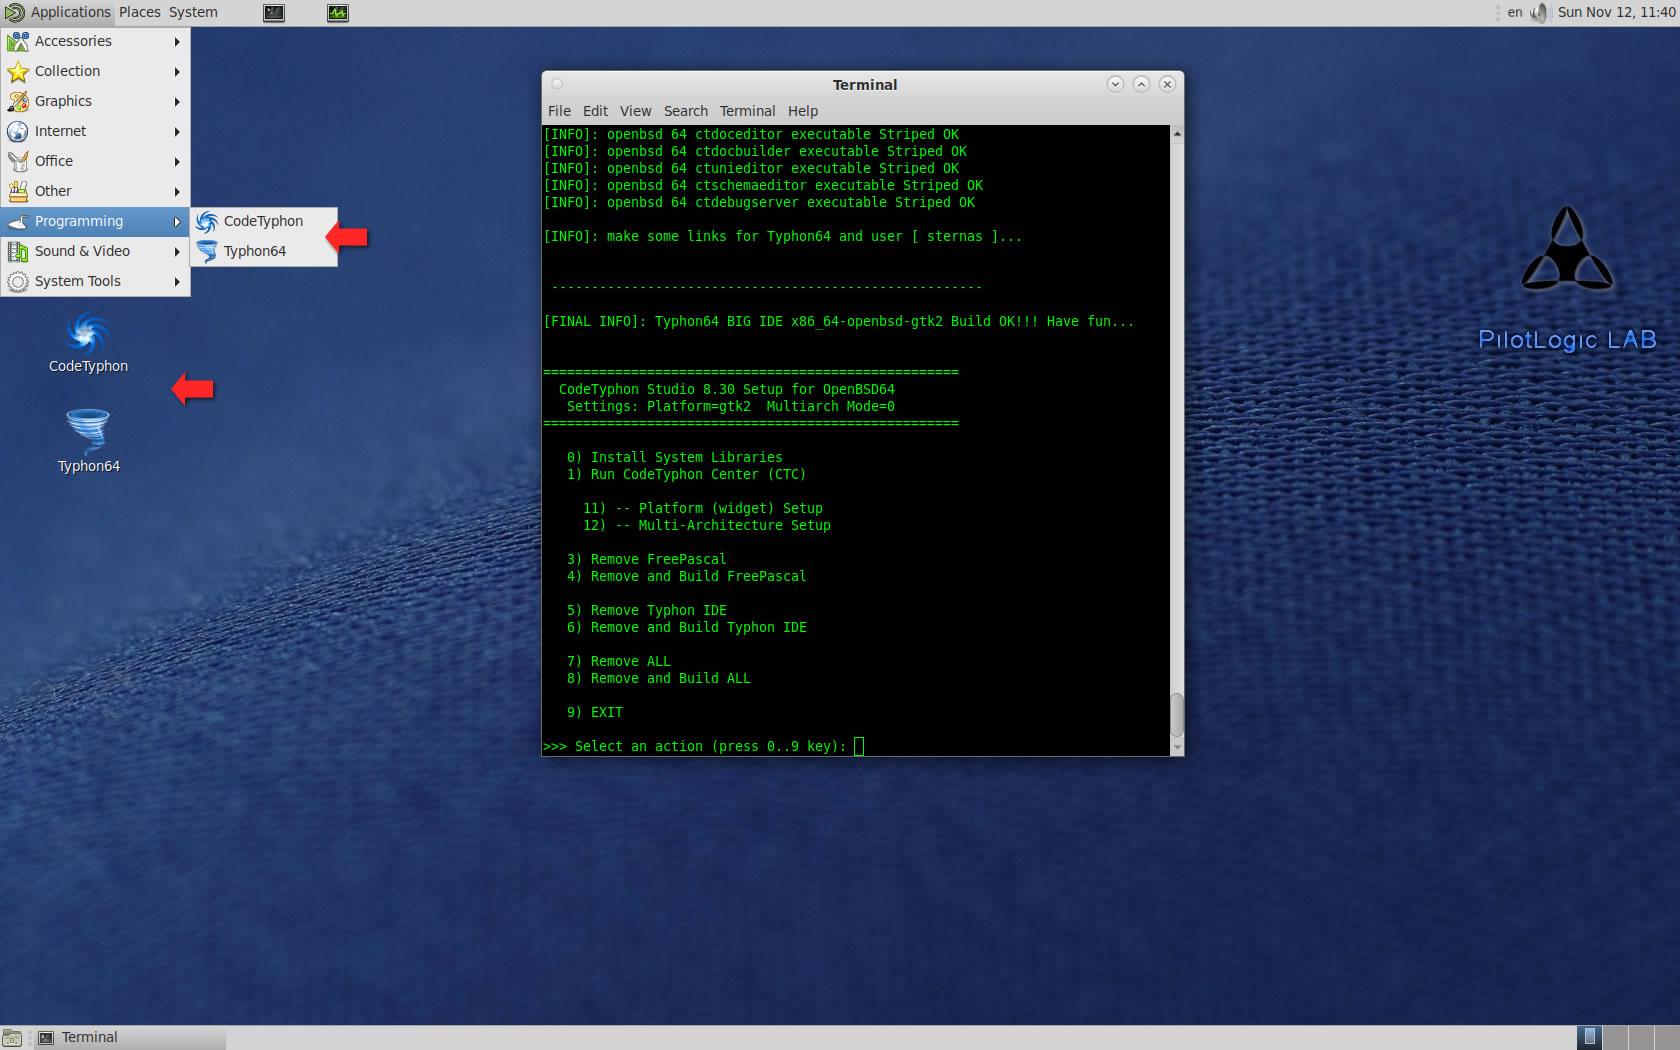Expand the Office submenu arrow
The image size is (1680, 1050).
pos(177,162)
